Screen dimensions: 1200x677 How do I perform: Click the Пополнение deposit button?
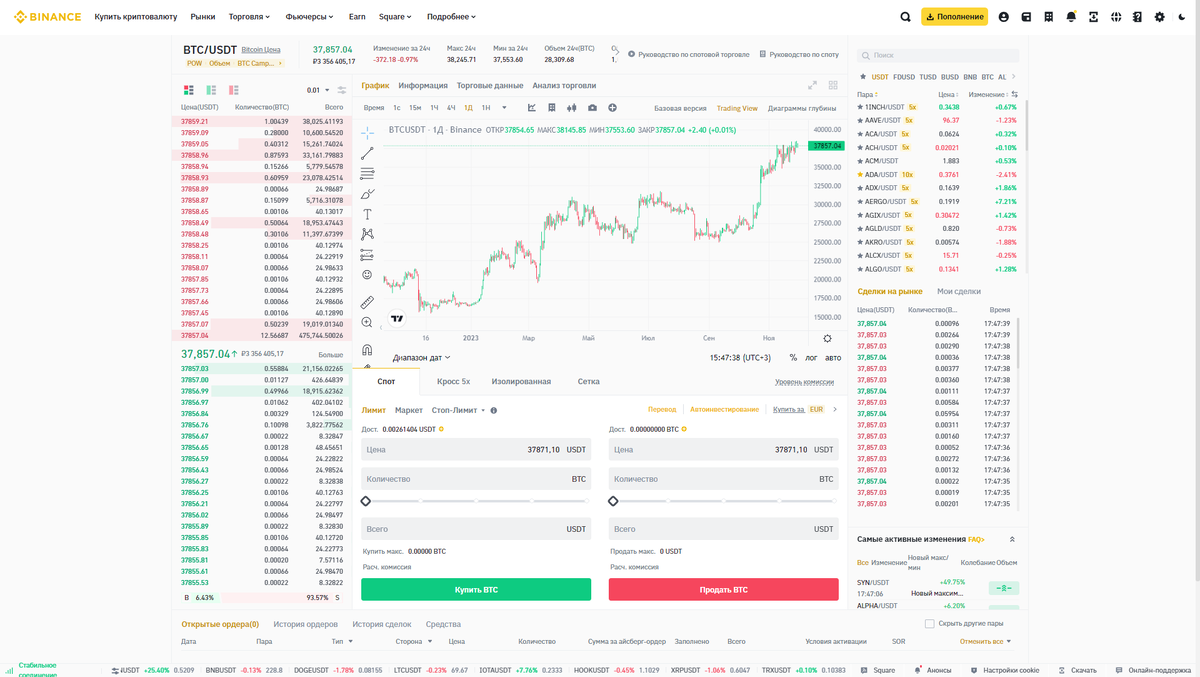[x=954, y=17]
